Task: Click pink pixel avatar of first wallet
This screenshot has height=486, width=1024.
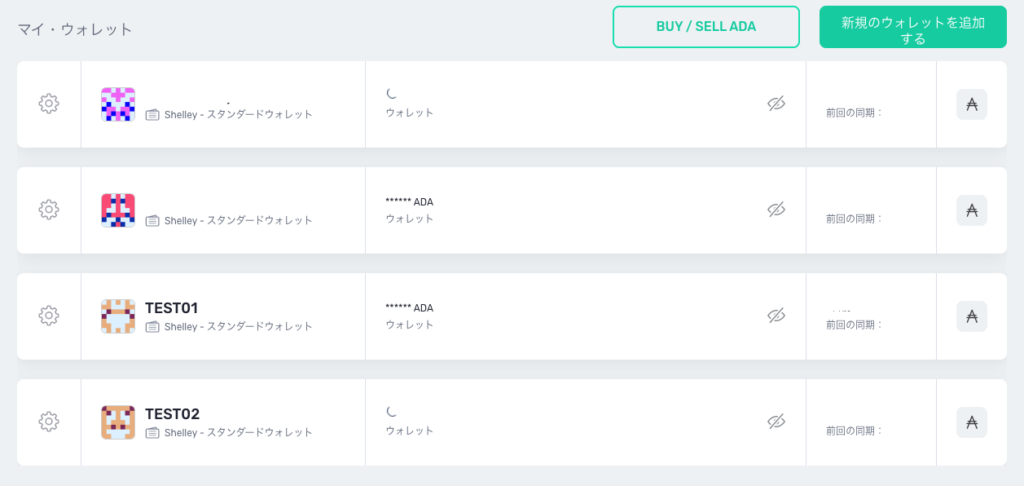Action: [118, 104]
